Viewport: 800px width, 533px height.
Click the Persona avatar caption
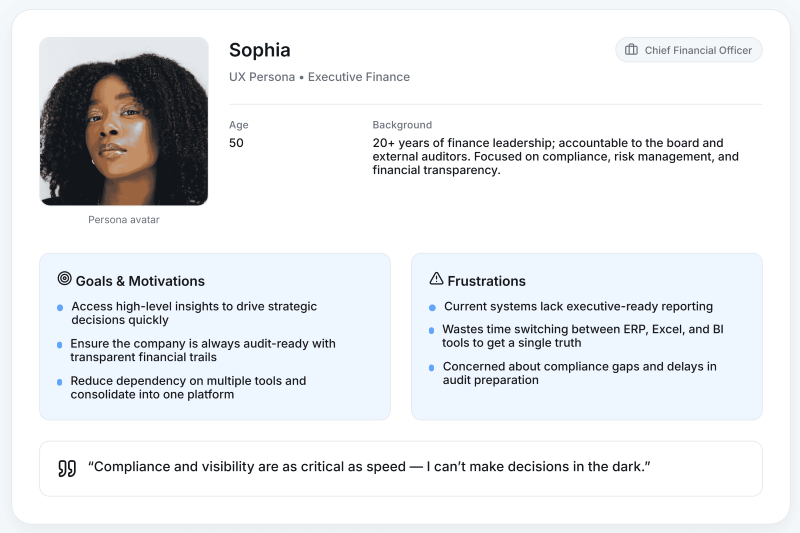(x=124, y=220)
